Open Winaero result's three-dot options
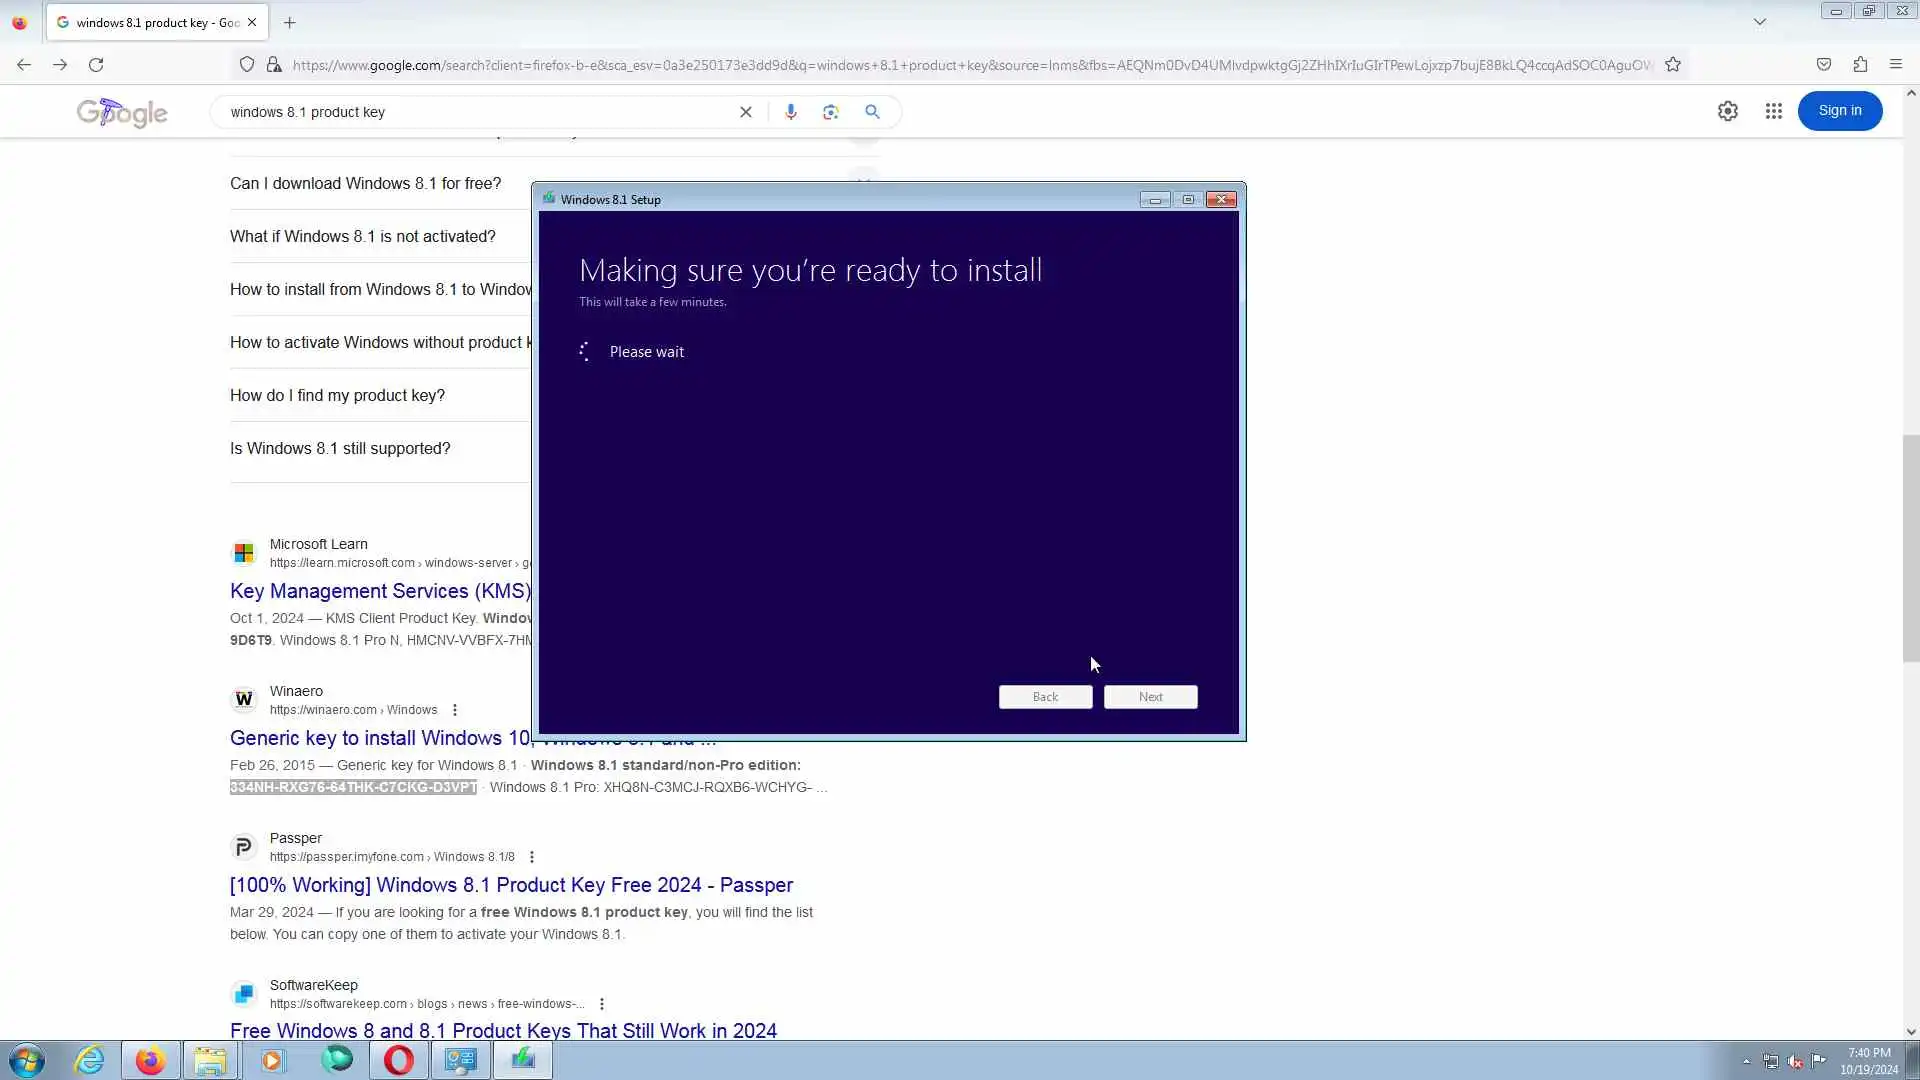 455,710
